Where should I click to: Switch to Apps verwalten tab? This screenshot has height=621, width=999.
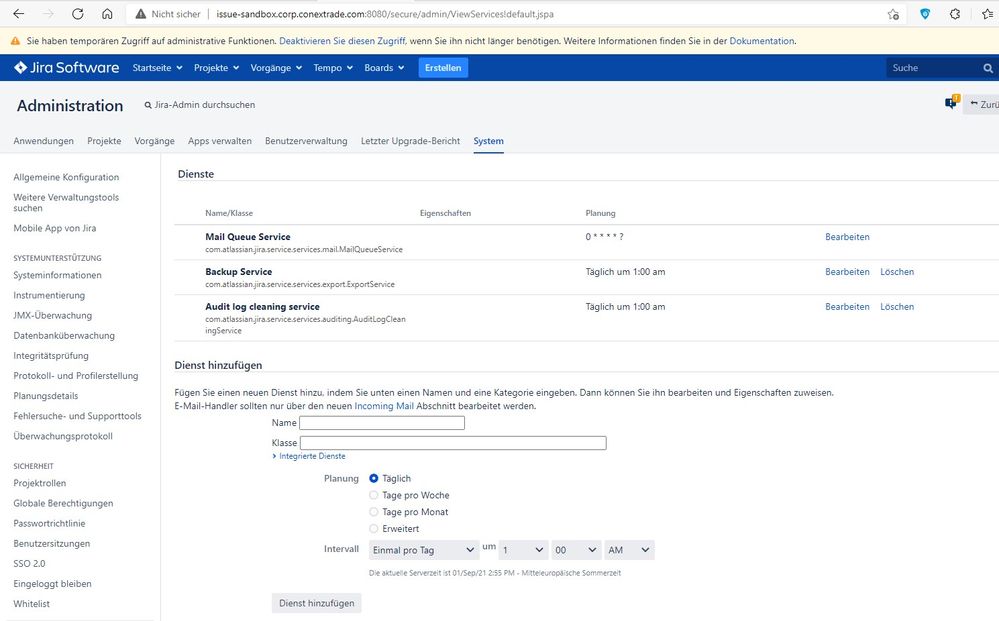click(220, 141)
